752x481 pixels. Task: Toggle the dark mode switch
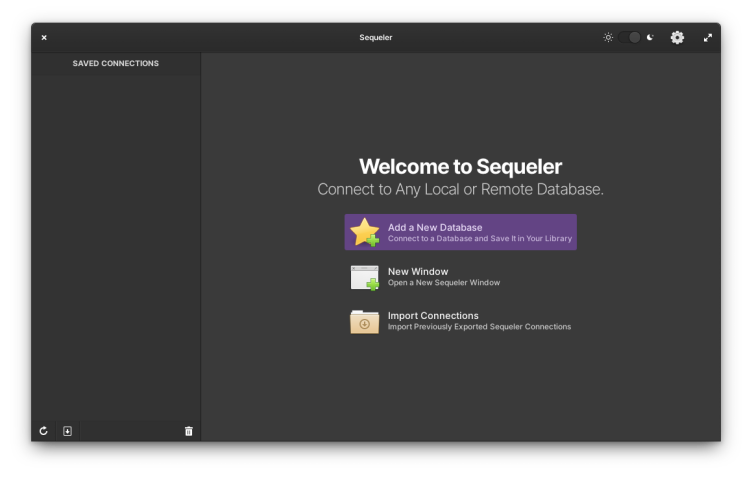(x=629, y=38)
